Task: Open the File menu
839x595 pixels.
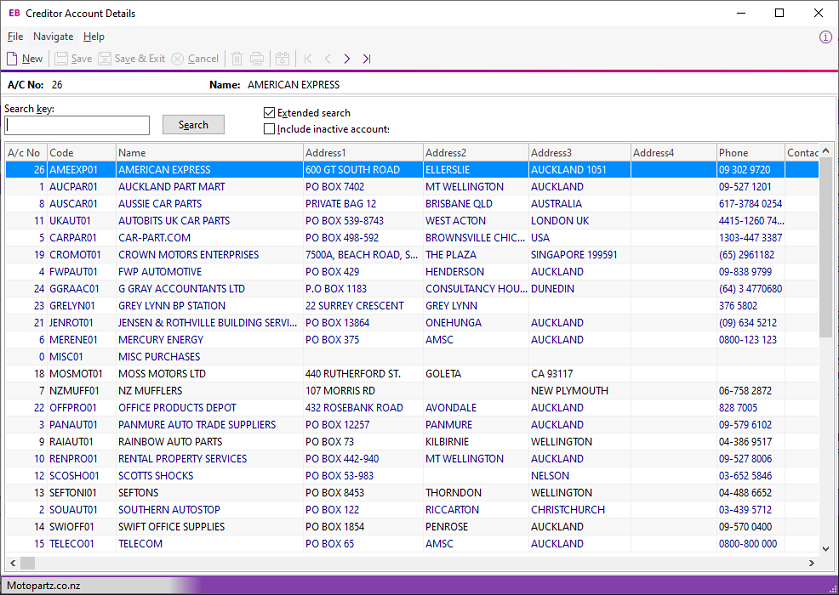Action: pos(15,36)
